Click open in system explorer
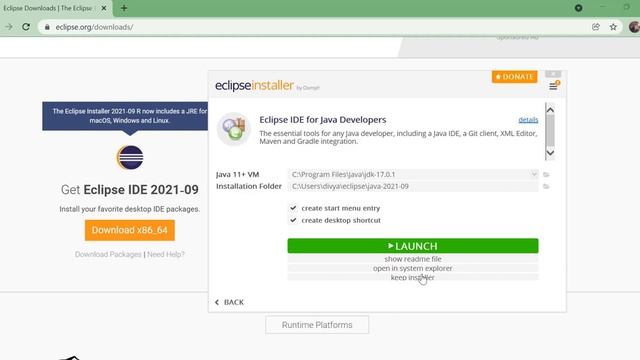This screenshot has width=640, height=360. coord(413,268)
